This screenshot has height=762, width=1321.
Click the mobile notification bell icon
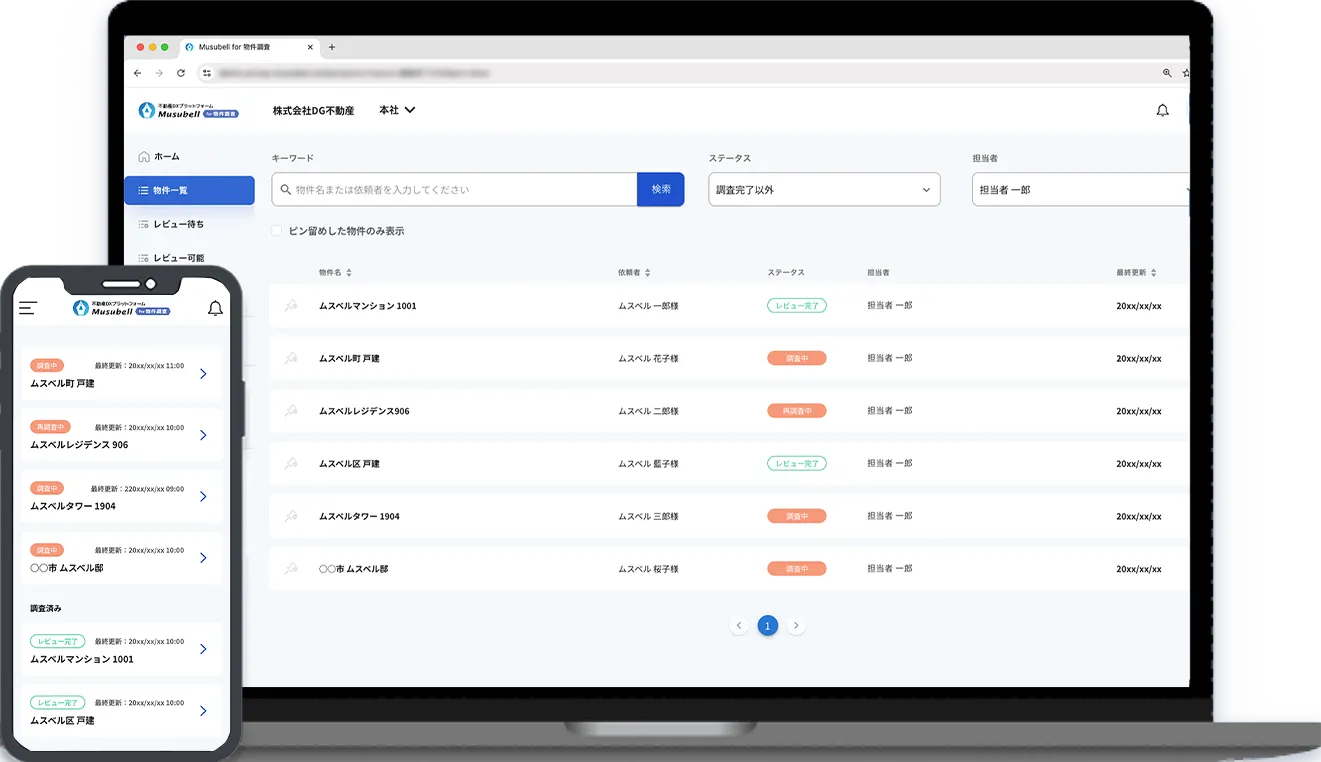215,308
